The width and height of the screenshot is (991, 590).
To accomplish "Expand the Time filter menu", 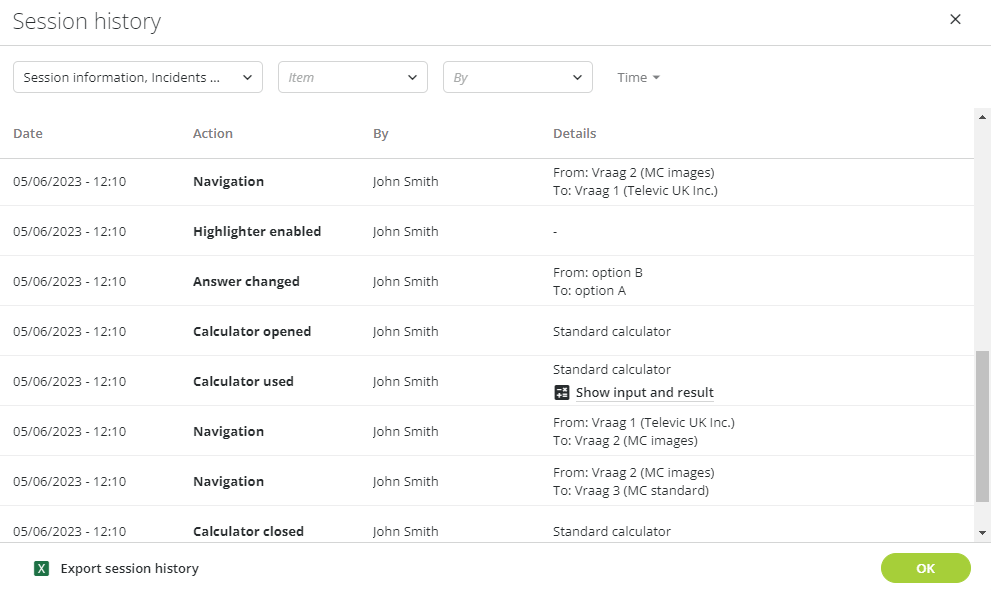I will pyautogui.click(x=638, y=77).
